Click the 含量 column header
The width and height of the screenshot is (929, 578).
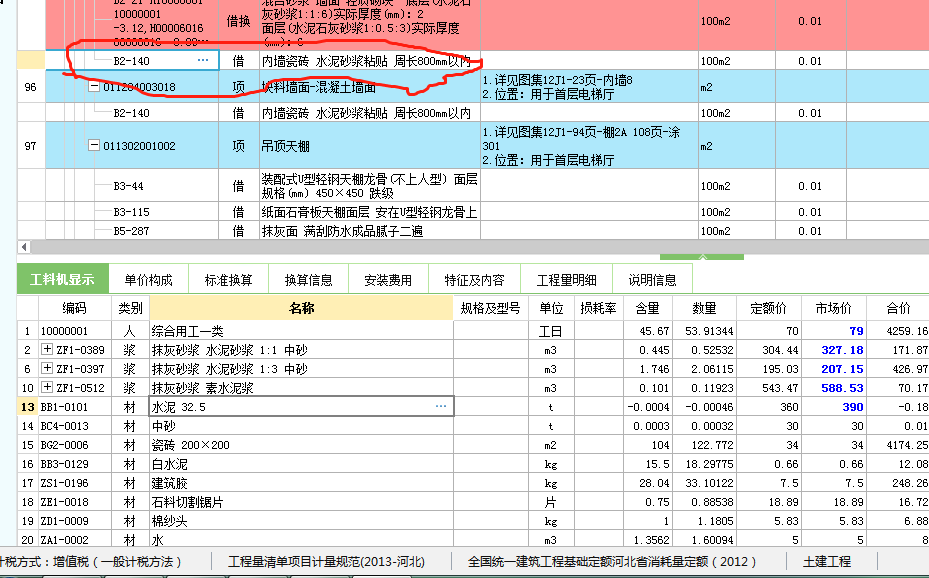pos(647,308)
